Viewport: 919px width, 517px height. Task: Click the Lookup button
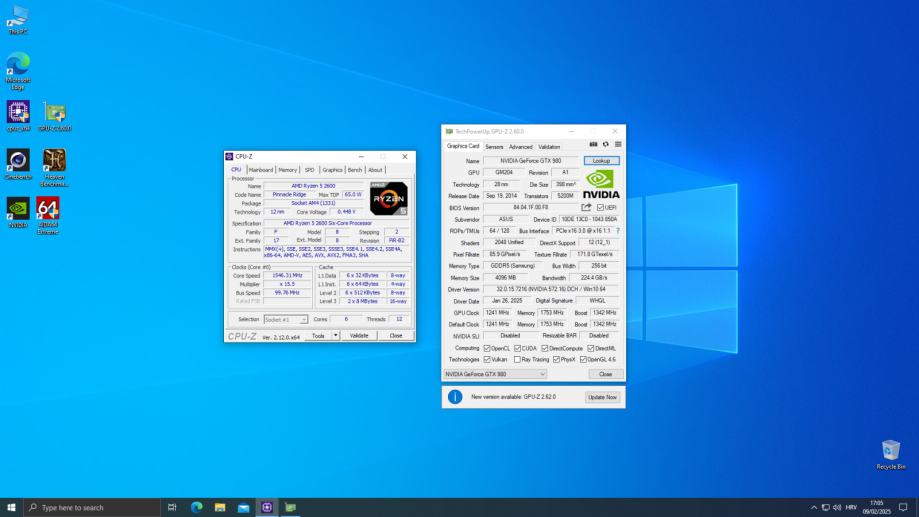601,160
